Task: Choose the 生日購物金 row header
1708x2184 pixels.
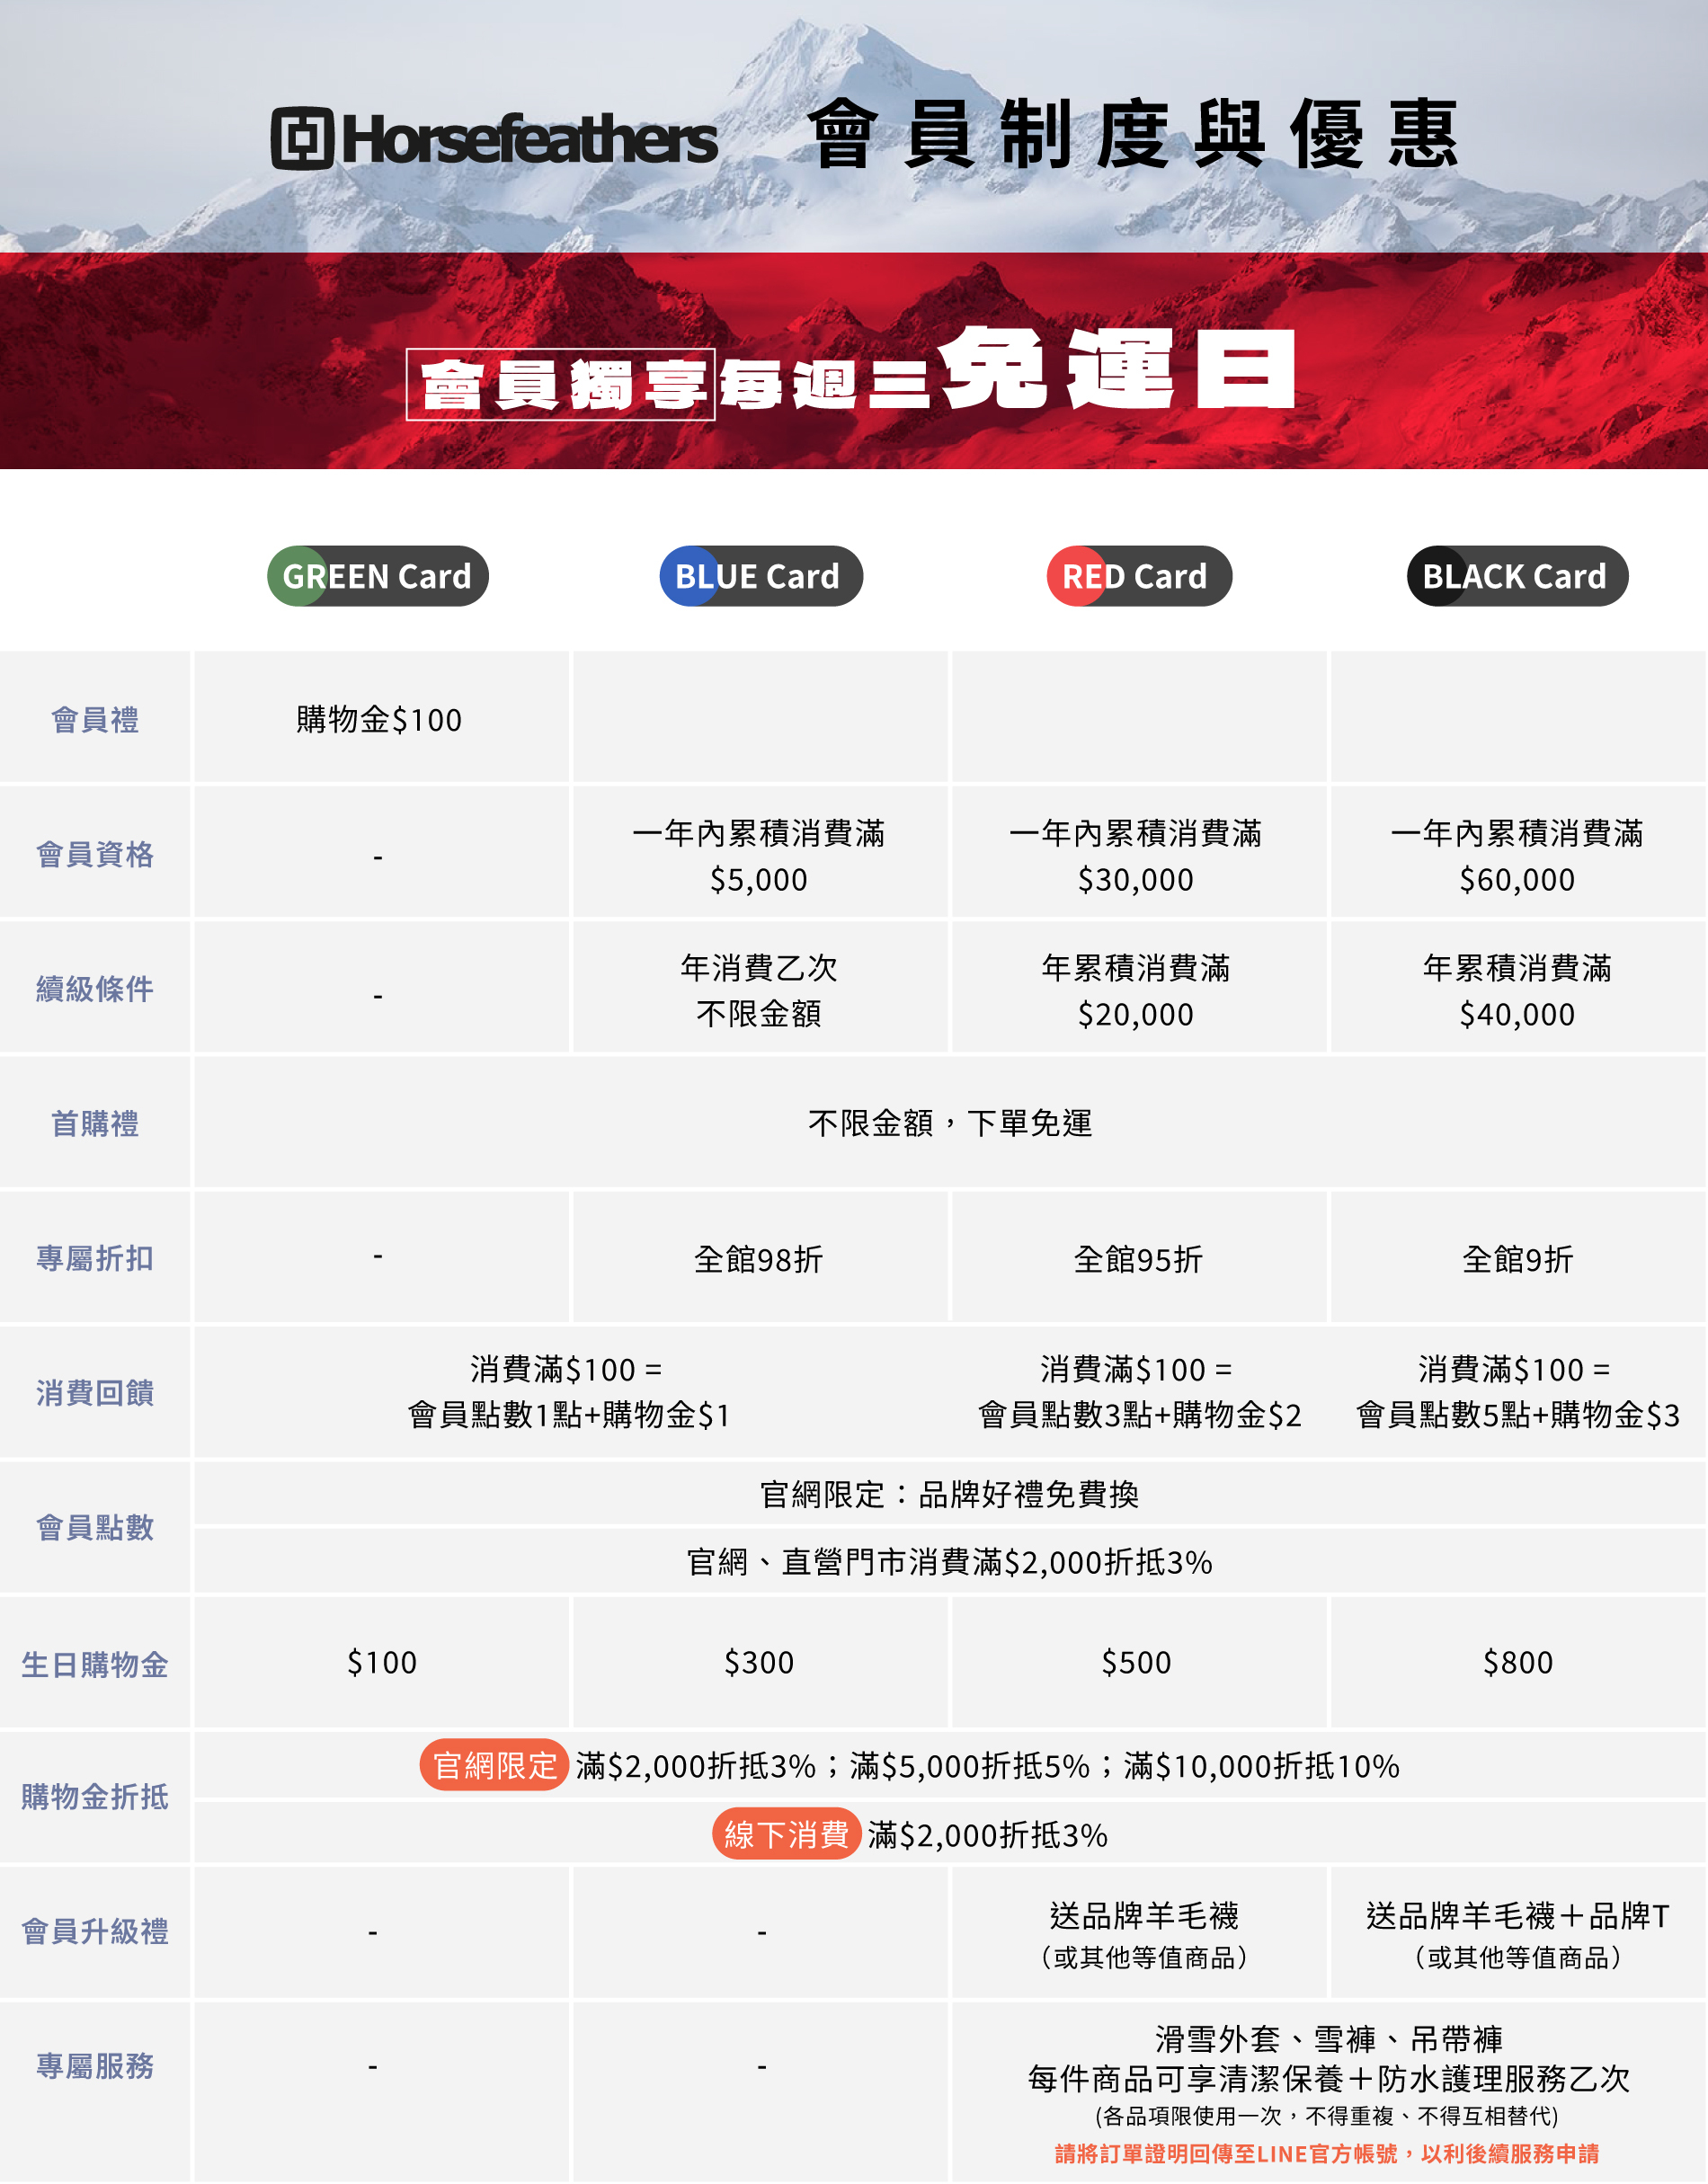Action: coord(95,1664)
